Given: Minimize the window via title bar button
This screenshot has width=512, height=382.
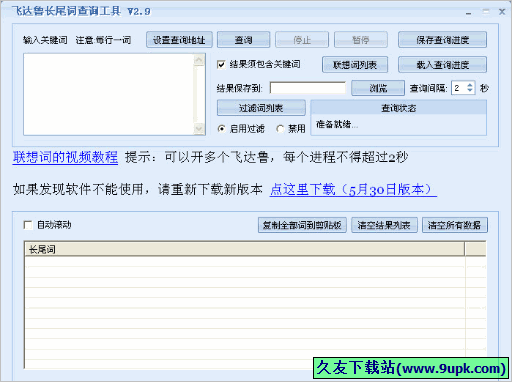Looking at the screenshot, I should tap(469, 13).
